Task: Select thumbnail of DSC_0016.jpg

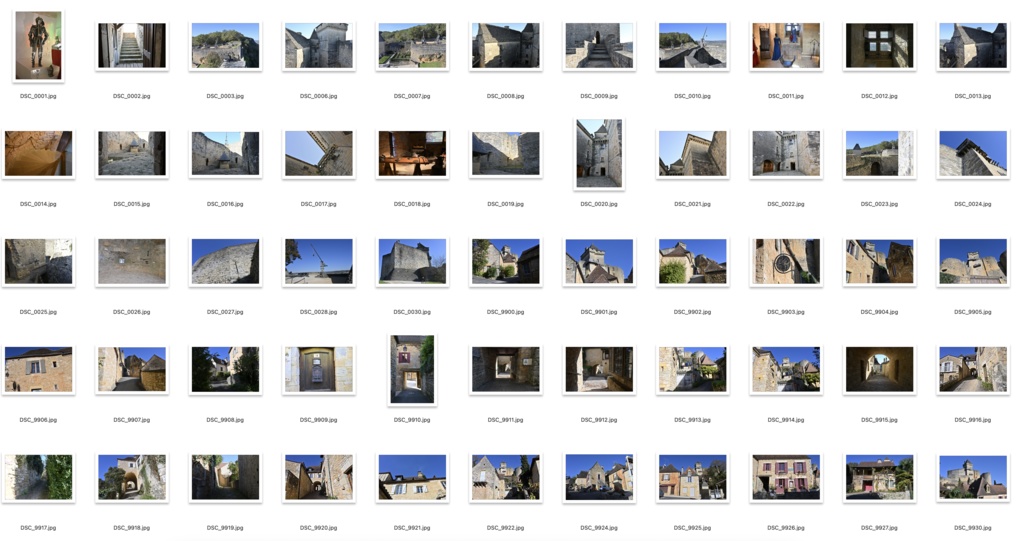Action: [x=225, y=154]
